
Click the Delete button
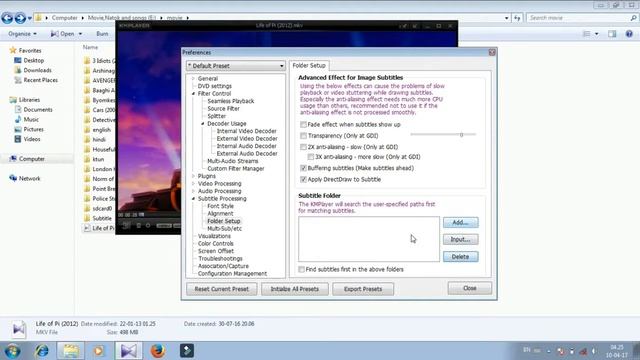[x=460, y=257]
